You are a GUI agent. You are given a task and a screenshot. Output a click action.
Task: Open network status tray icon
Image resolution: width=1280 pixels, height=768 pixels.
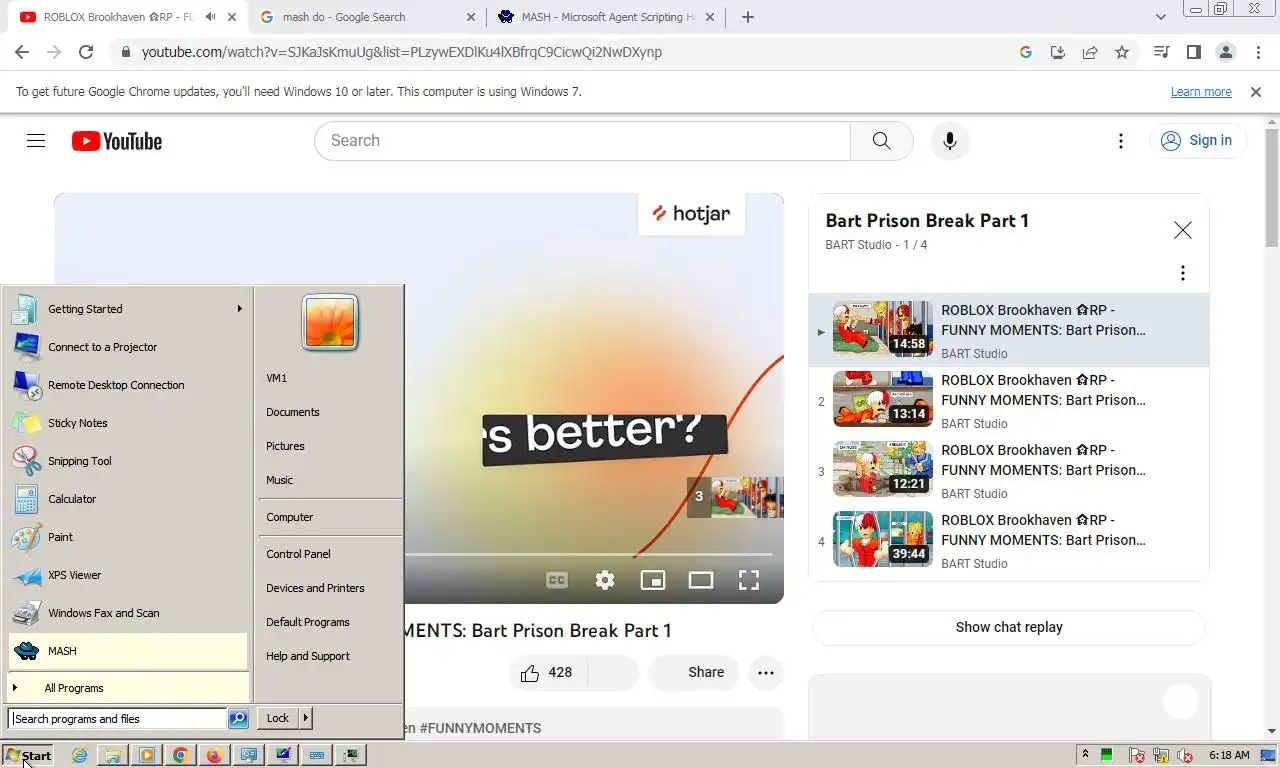1161,755
